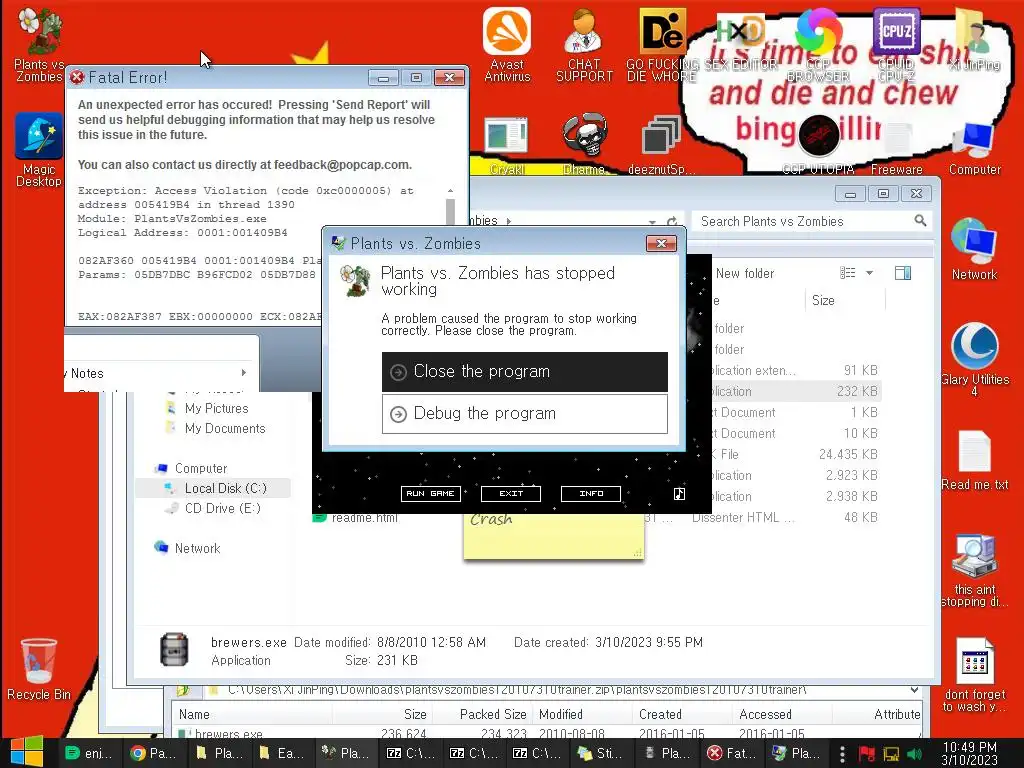Expand the Notes submenu arrow
Viewport: 1024px width, 768px height.
(244, 373)
